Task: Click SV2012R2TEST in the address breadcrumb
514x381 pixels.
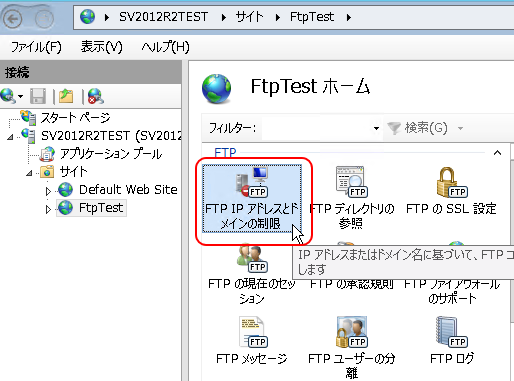Action: click(x=163, y=17)
